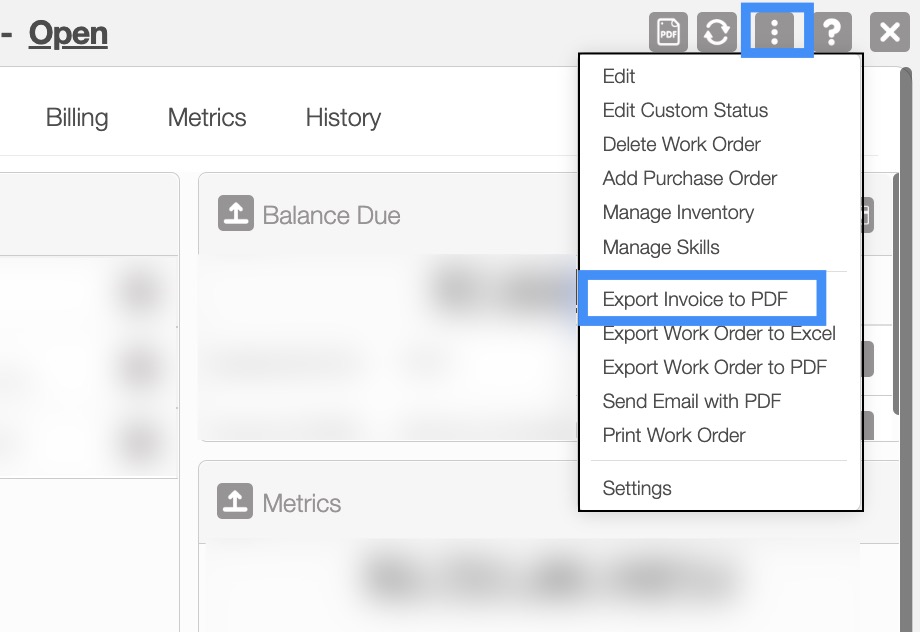
Task: Select Manage Skills in the menu
Action: [661, 247]
